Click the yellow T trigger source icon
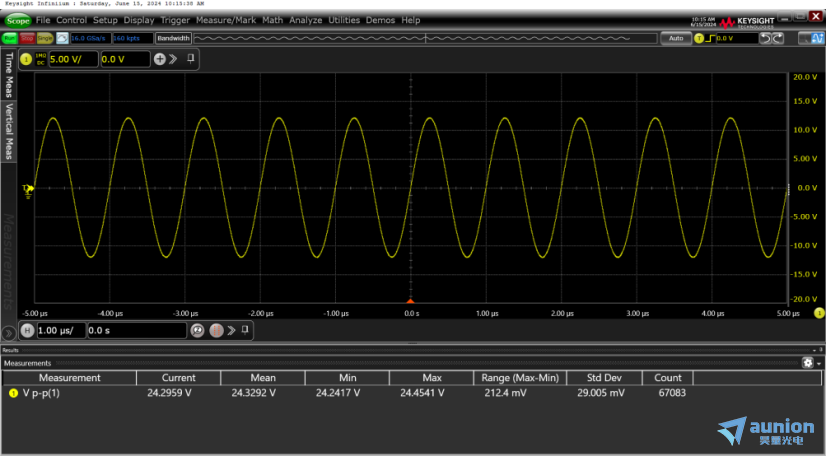Image resolution: width=826 pixels, height=456 pixels. (x=699, y=38)
